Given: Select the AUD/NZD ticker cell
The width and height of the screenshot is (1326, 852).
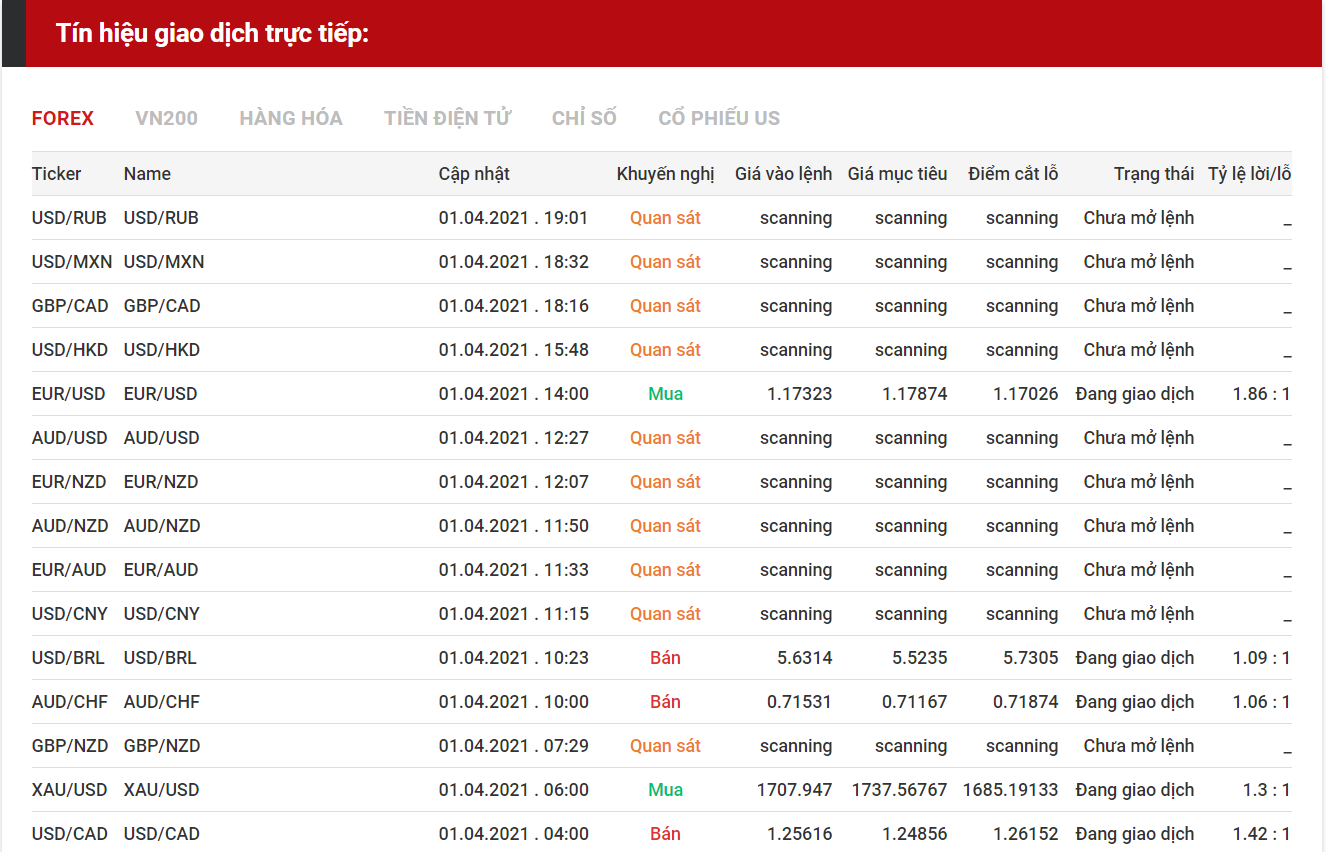Looking at the screenshot, I should pos(70,526).
